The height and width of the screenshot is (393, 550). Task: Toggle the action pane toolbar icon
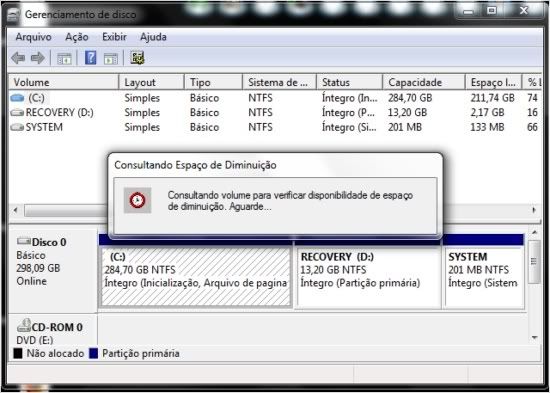point(111,59)
